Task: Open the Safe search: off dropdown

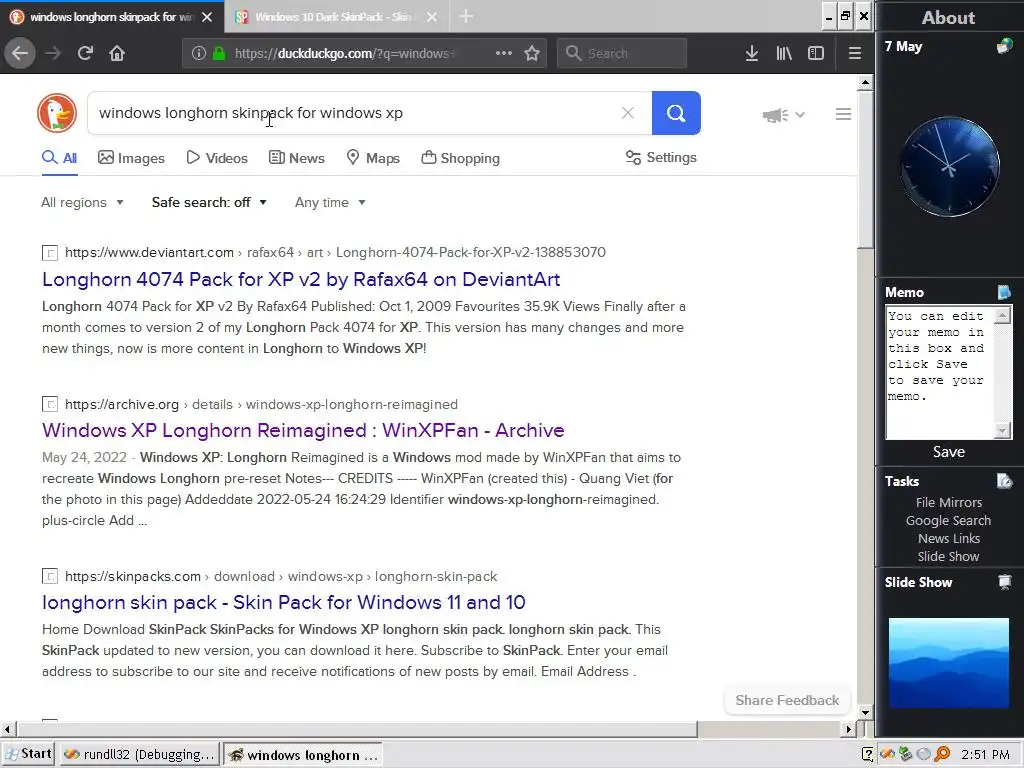Action: [209, 202]
